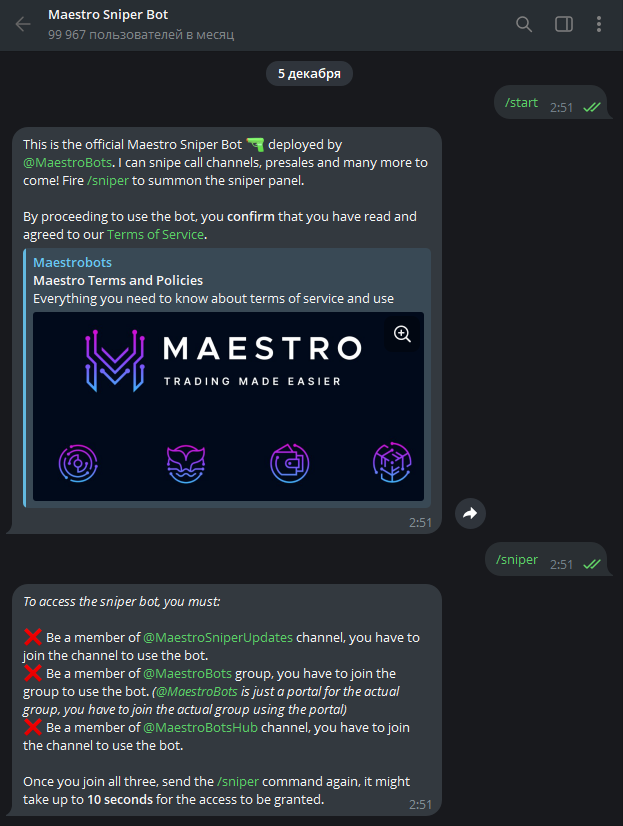The image size is (623, 826).
Task: Click the /sniper command in the last message
Action: click(x=238, y=781)
